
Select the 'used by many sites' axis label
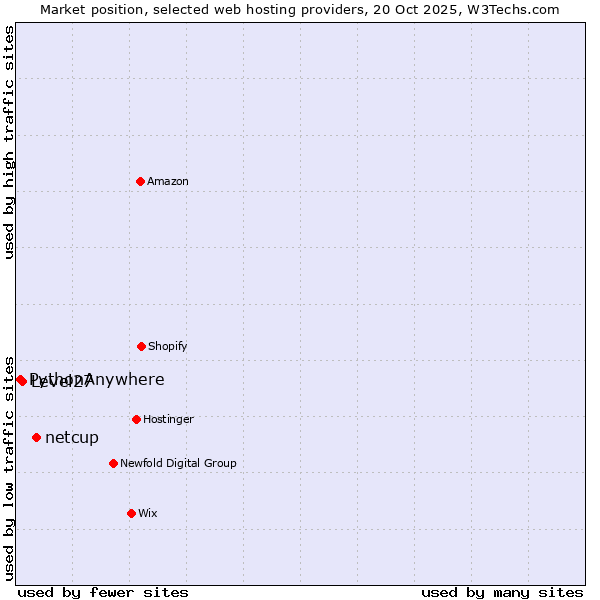pyautogui.click(x=502, y=592)
